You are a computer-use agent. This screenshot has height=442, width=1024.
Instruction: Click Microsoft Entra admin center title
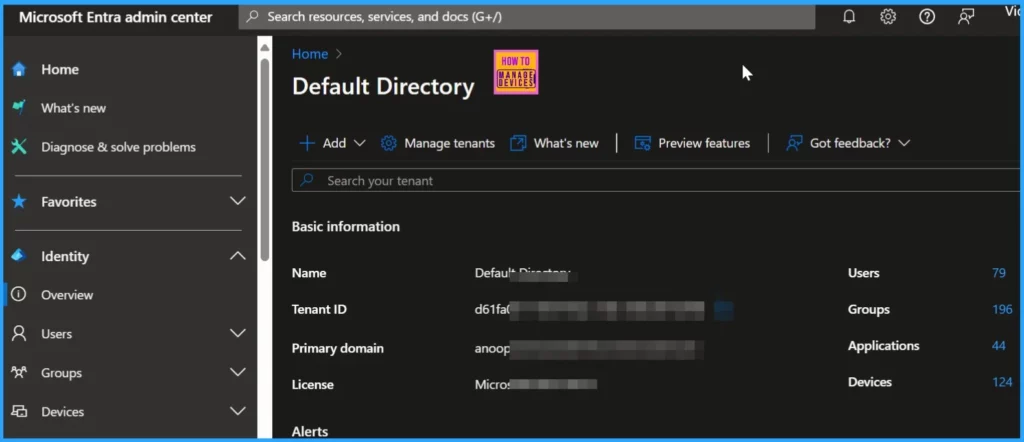click(x=116, y=17)
